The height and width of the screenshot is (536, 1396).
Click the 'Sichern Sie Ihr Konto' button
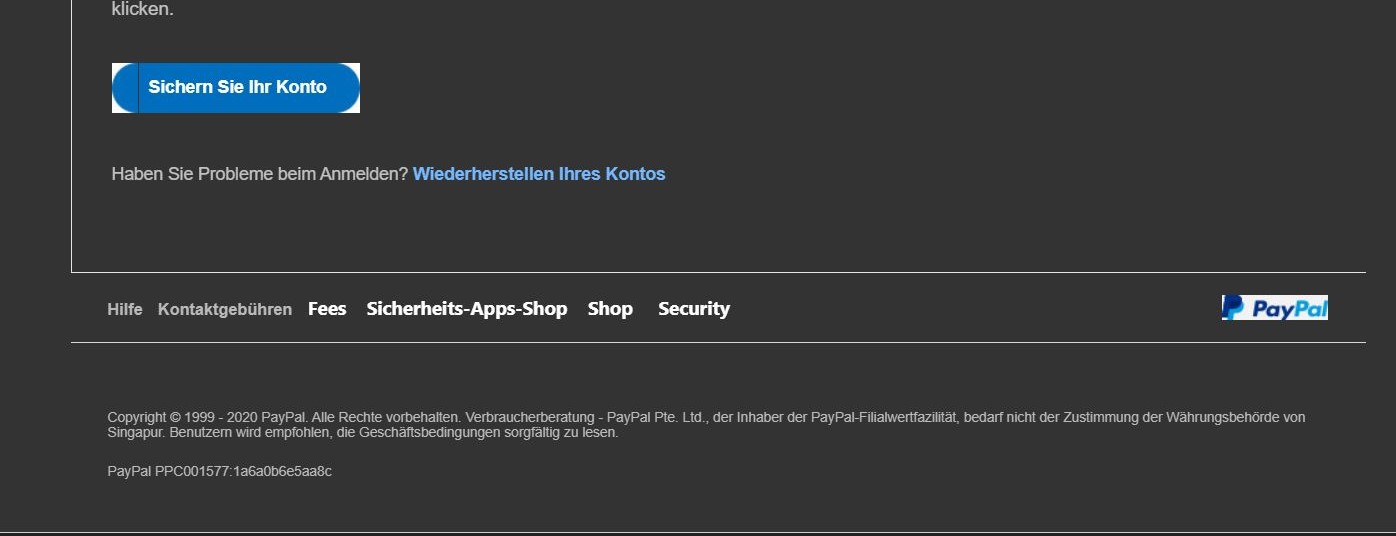pos(236,88)
